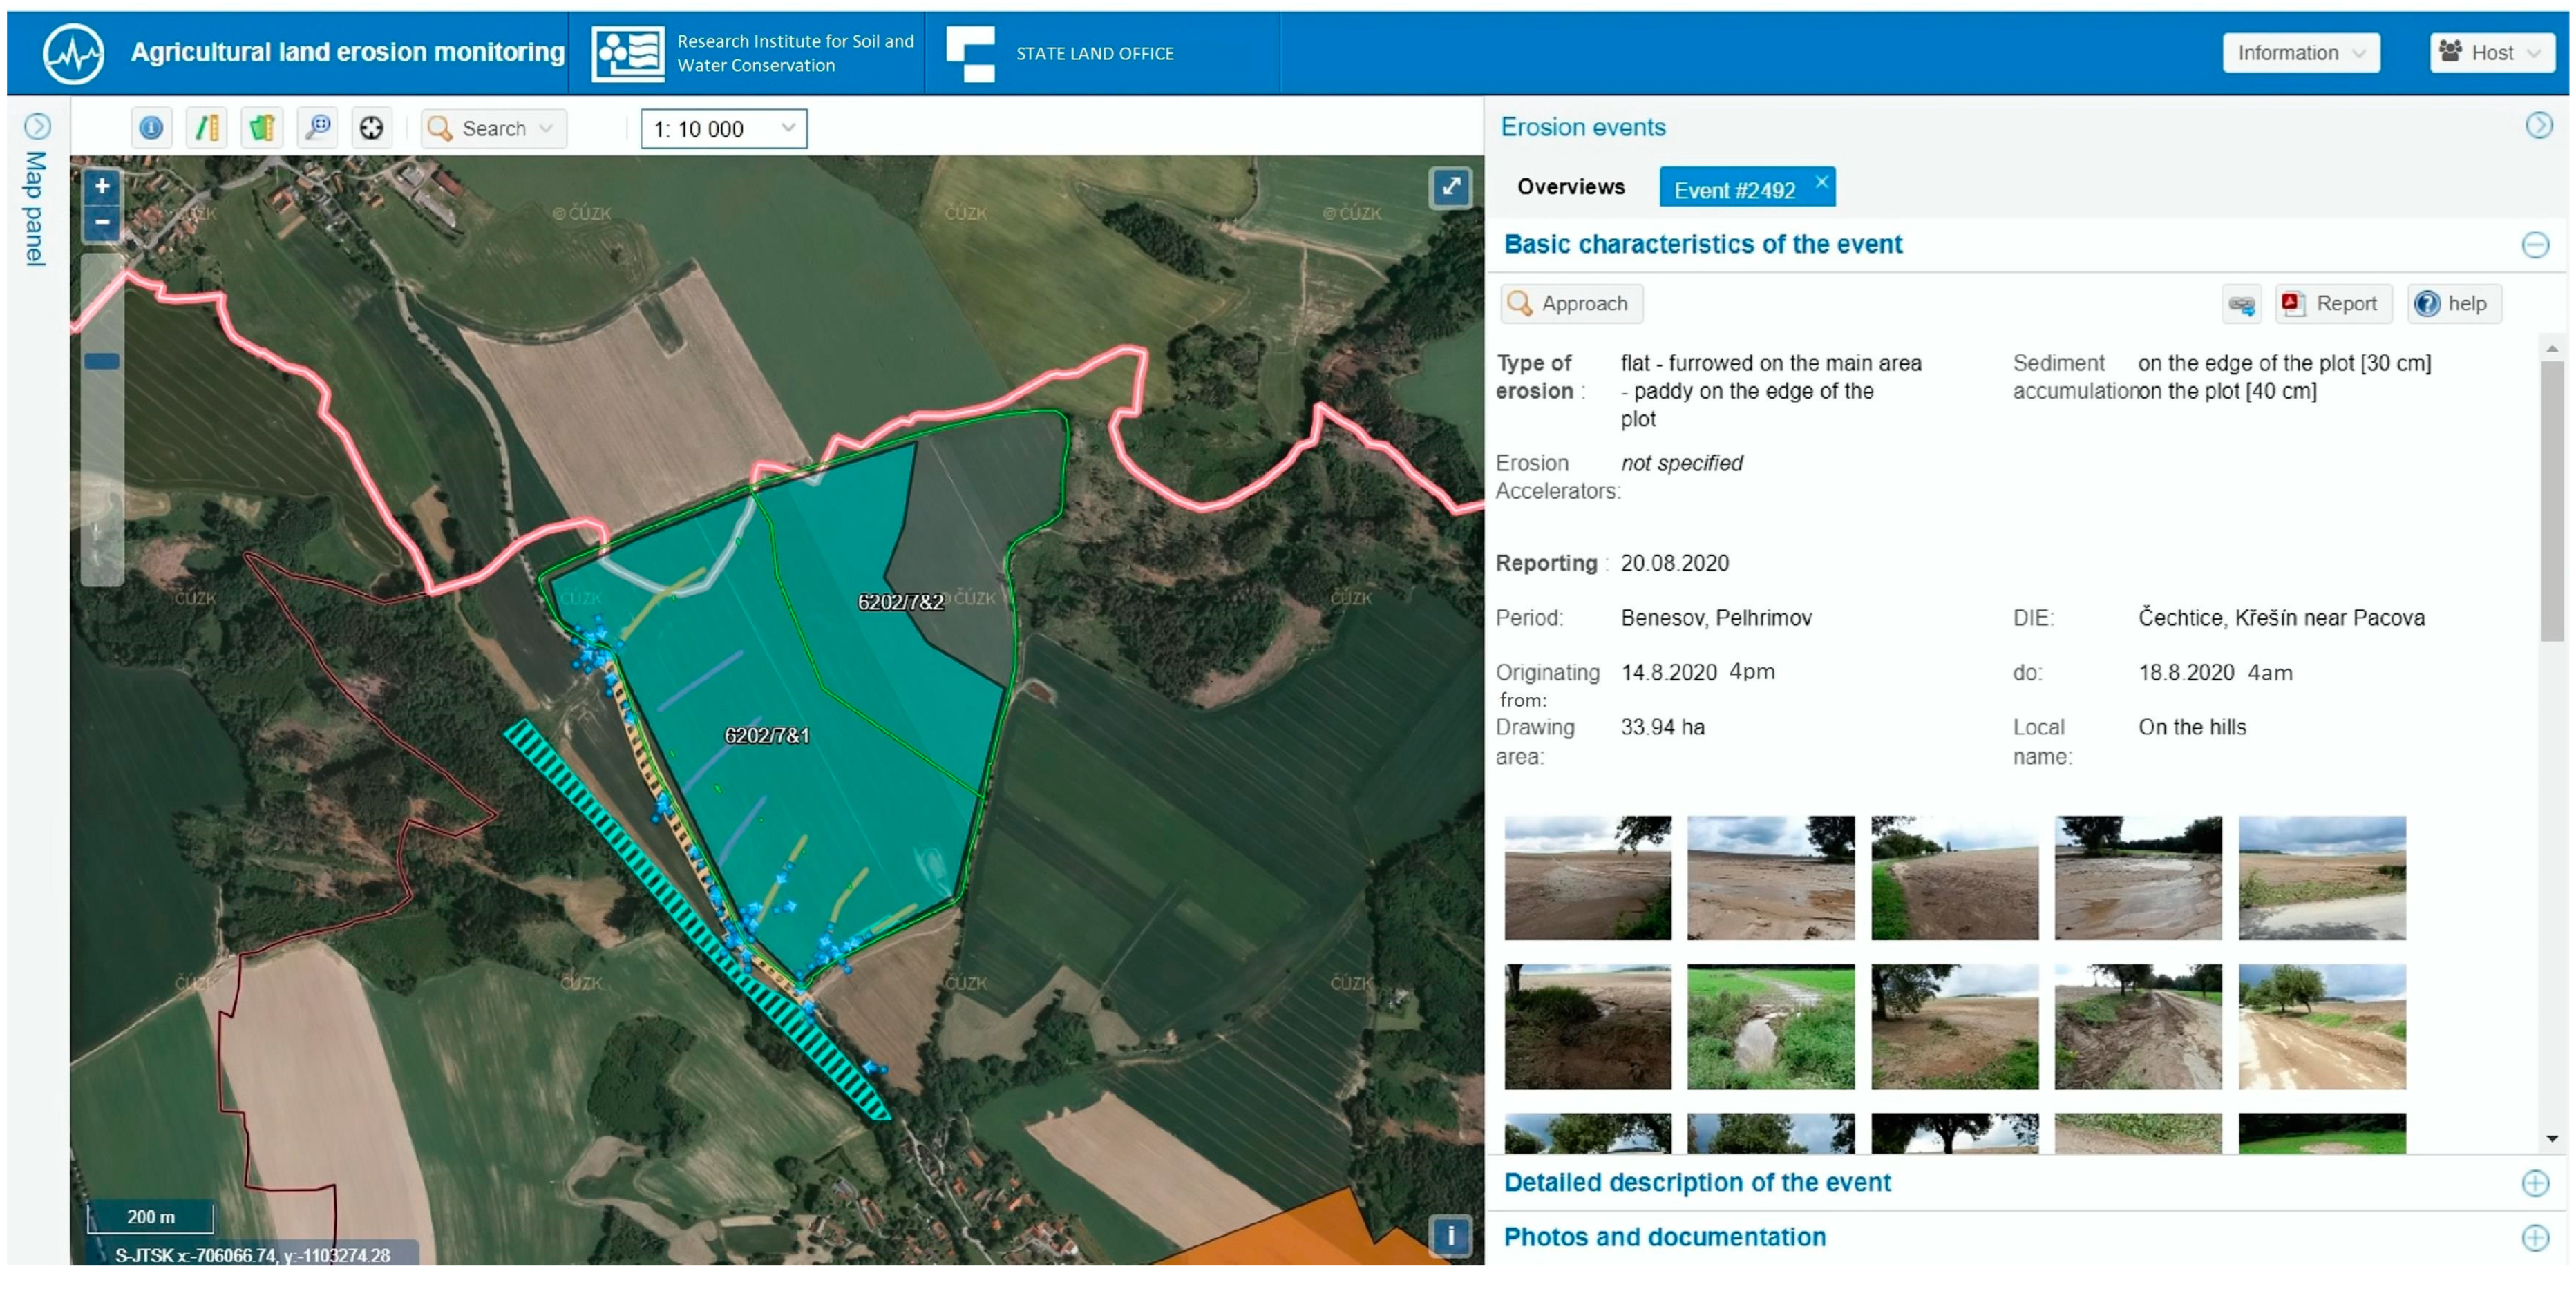Collapse Basic characteristics of the event
This screenshot has width=2576, height=1289.
(2535, 245)
